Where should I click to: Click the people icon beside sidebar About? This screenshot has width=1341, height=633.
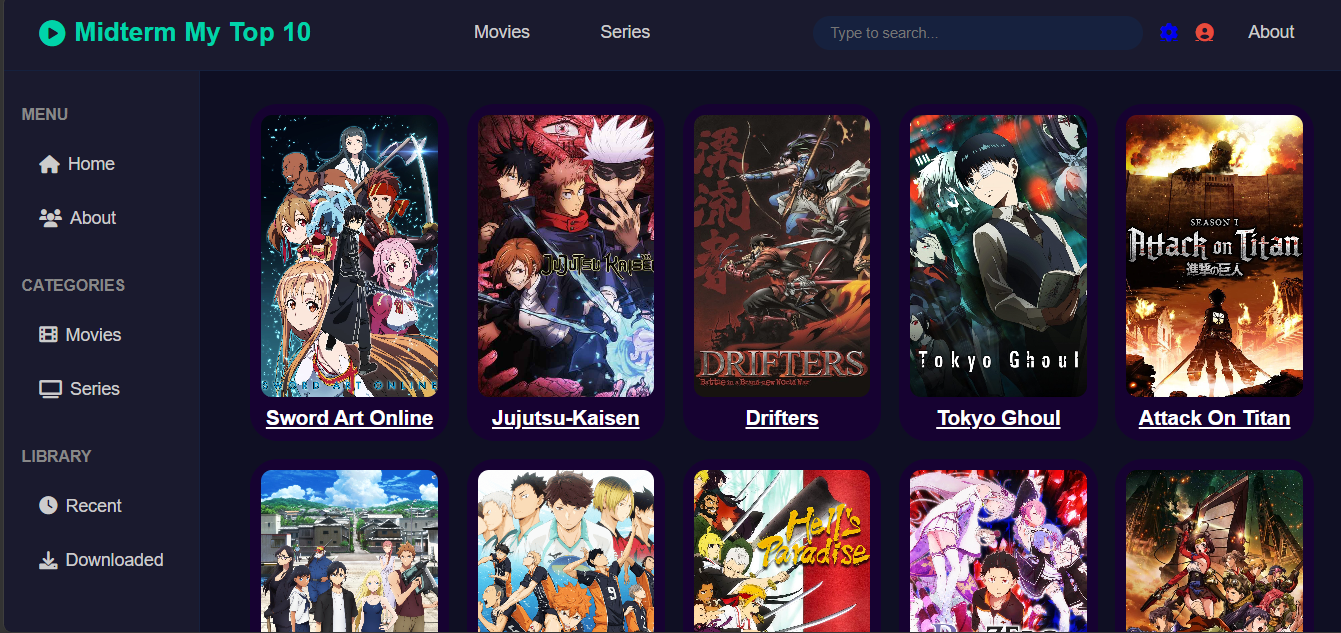pyautogui.click(x=50, y=217)
